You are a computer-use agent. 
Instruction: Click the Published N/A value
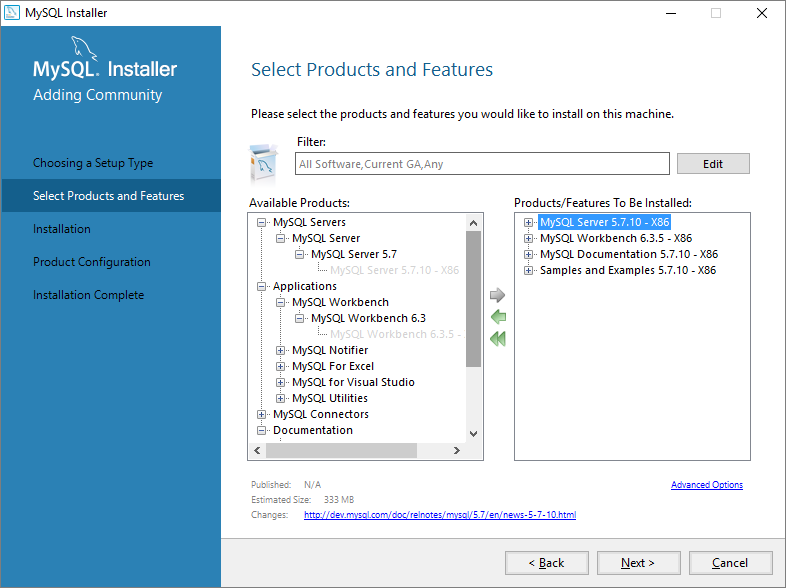312,485
